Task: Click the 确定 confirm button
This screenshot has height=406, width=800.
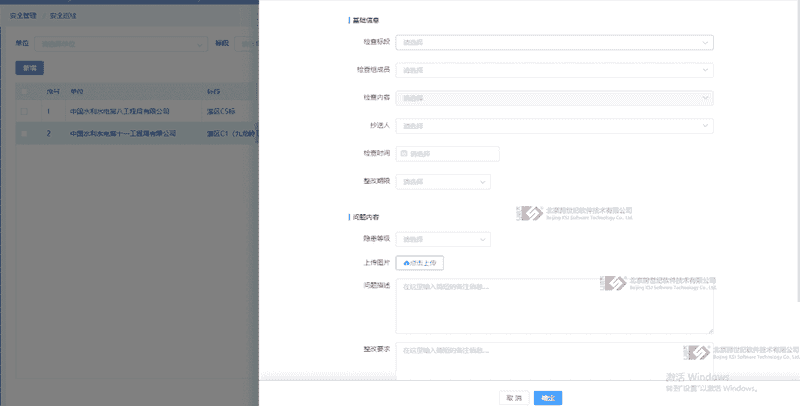Action: click(x=548, y=398)
